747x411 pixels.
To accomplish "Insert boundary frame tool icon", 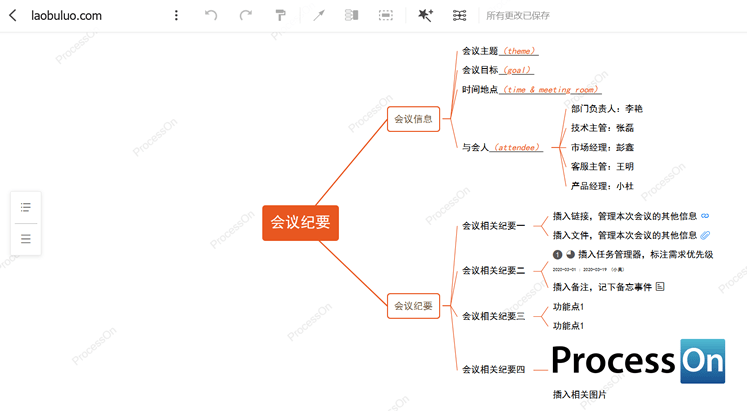I will [386, 15].
